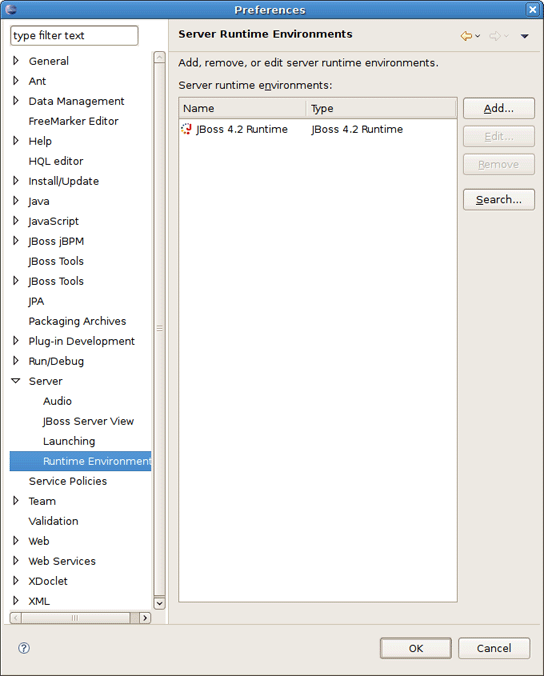Screen dimensions: 544x676
Task: Expand the Team tree node
Action: coord(16,501)
